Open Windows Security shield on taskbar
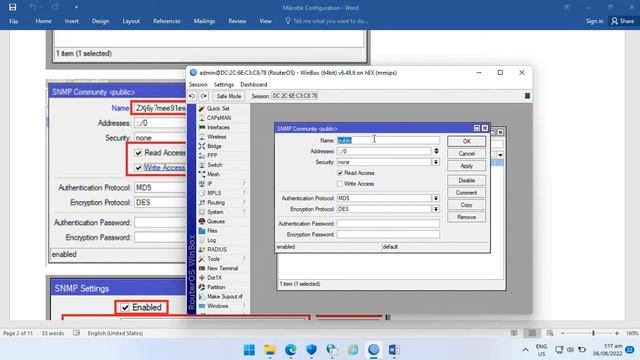640x360 pixels. pyautogui.click(x=311, y=350)
